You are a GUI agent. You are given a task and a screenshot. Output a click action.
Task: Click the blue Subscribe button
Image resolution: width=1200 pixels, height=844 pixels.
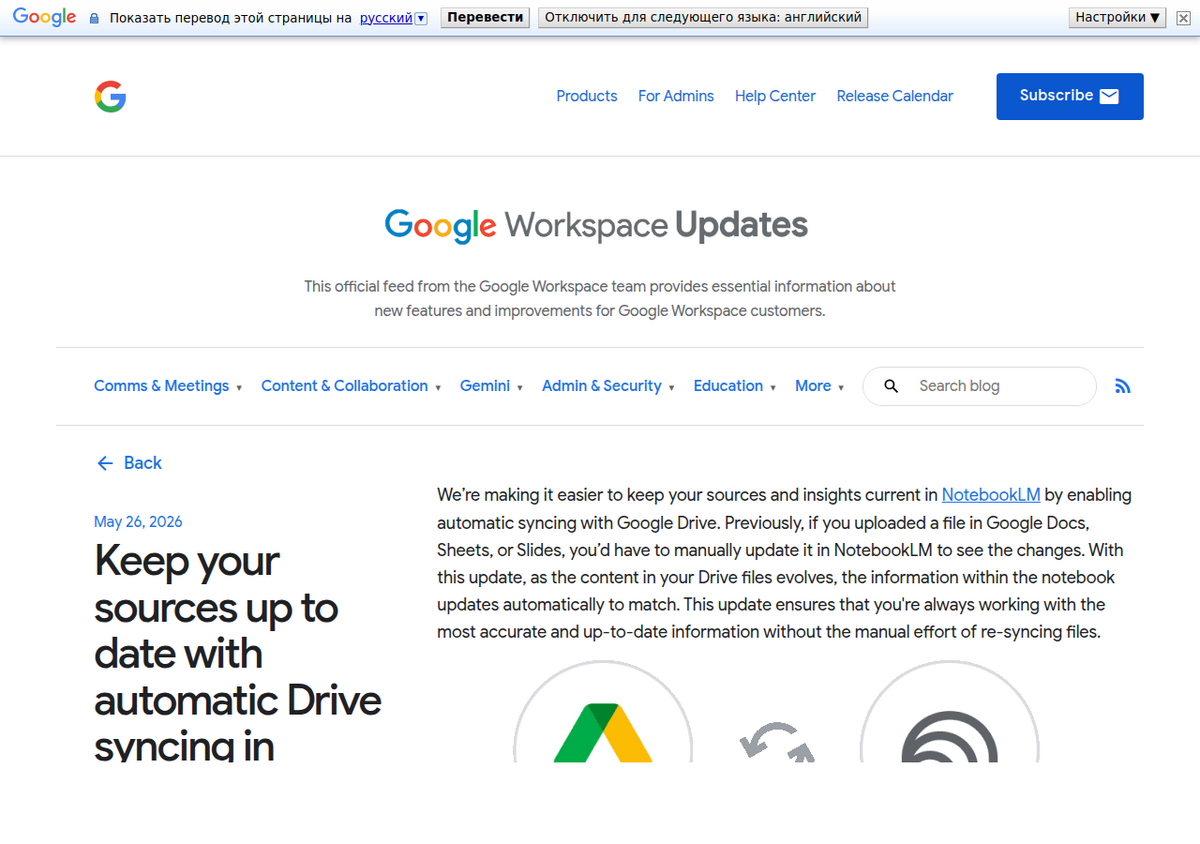tap(1070, 96)
